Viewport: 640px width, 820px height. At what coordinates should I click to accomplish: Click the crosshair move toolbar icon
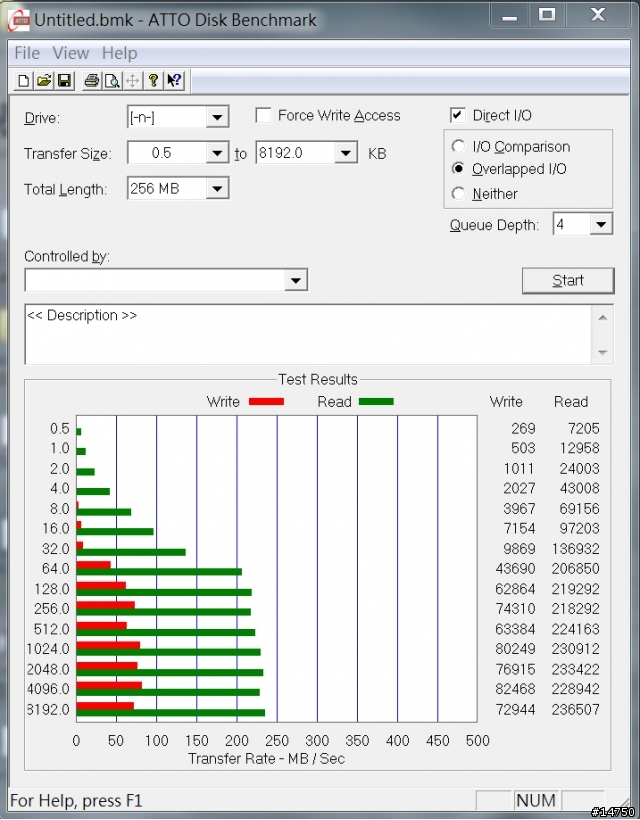click(132, 81)
